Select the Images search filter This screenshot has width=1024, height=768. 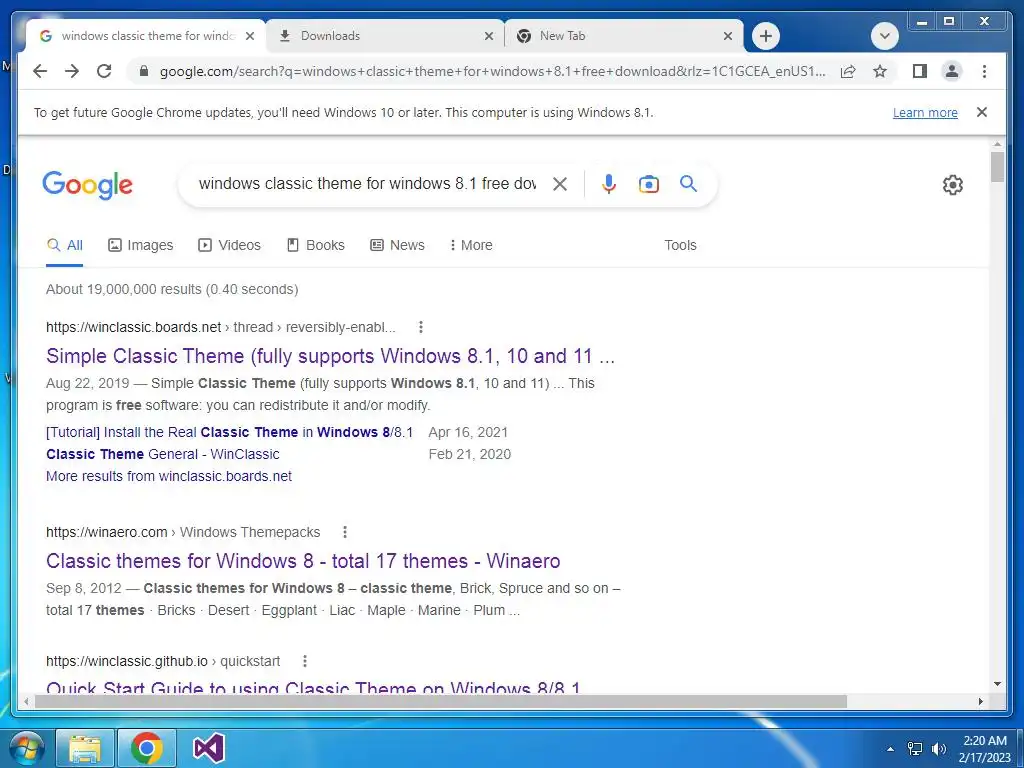(140, 246)
